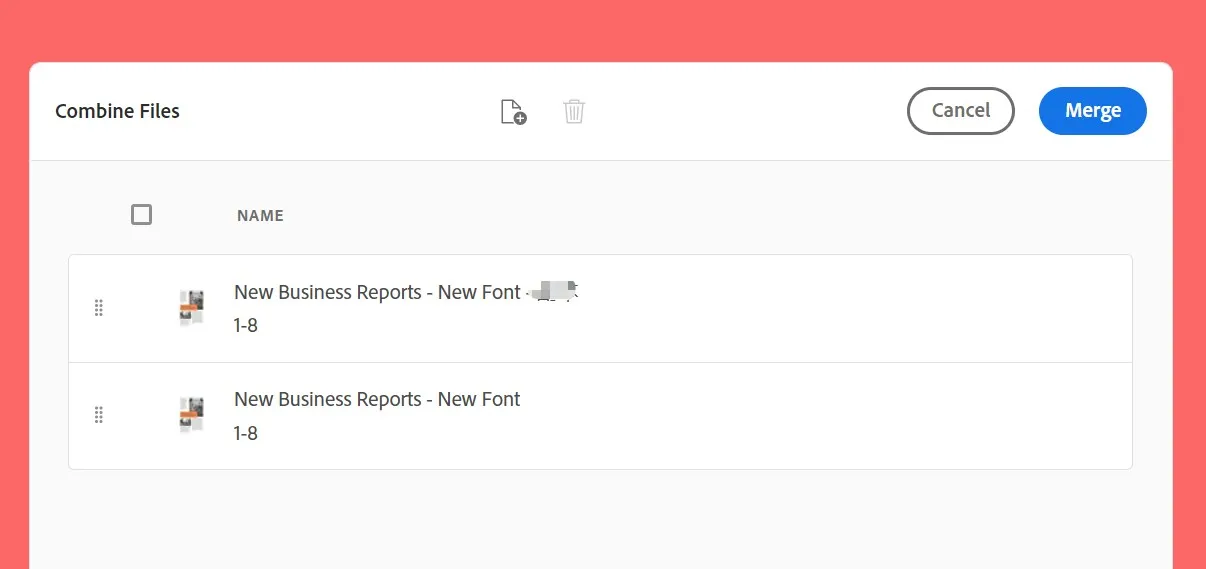The height and width of the screenshot is (569, 1206).
Task: Click the Combine Files title
Action: point(117,111)
